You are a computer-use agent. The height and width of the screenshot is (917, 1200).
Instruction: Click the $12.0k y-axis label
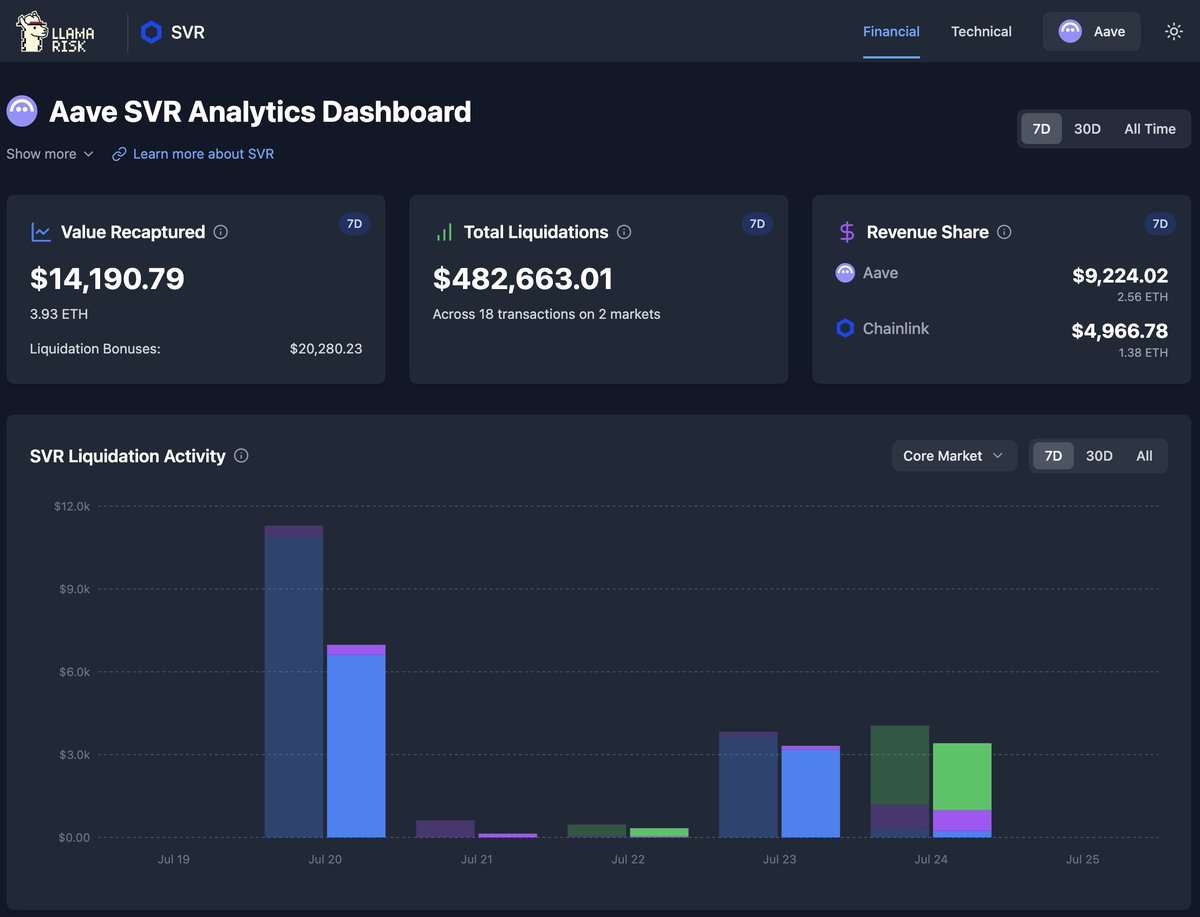(72, 507)
